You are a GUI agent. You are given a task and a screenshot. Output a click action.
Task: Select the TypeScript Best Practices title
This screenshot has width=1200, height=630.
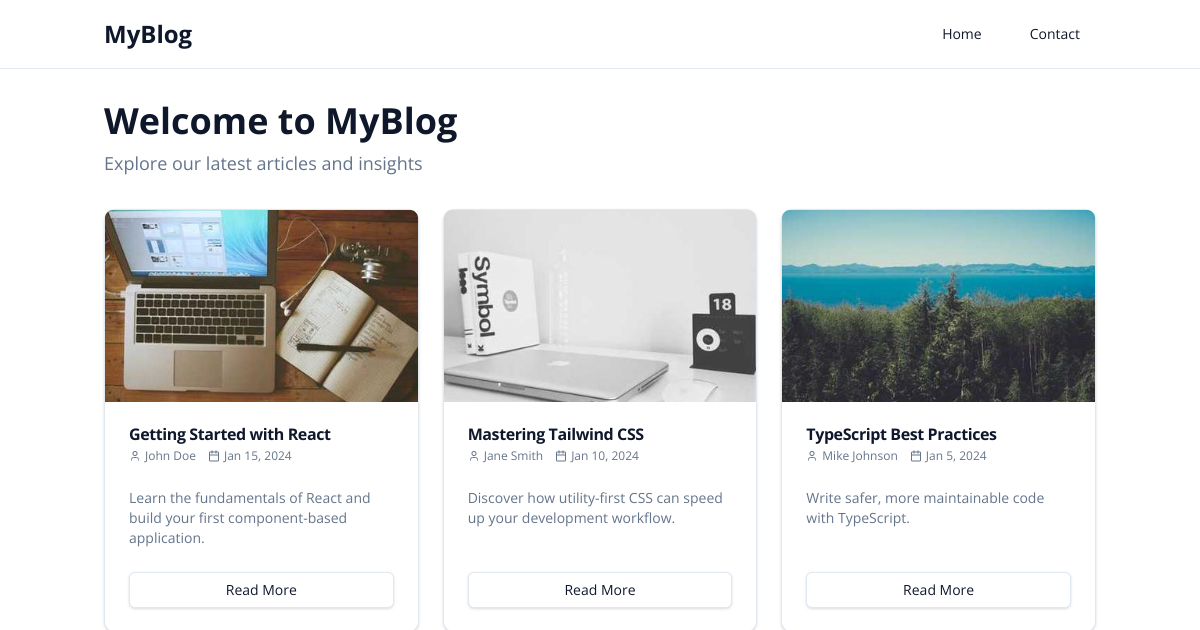[x=901, y=434]
